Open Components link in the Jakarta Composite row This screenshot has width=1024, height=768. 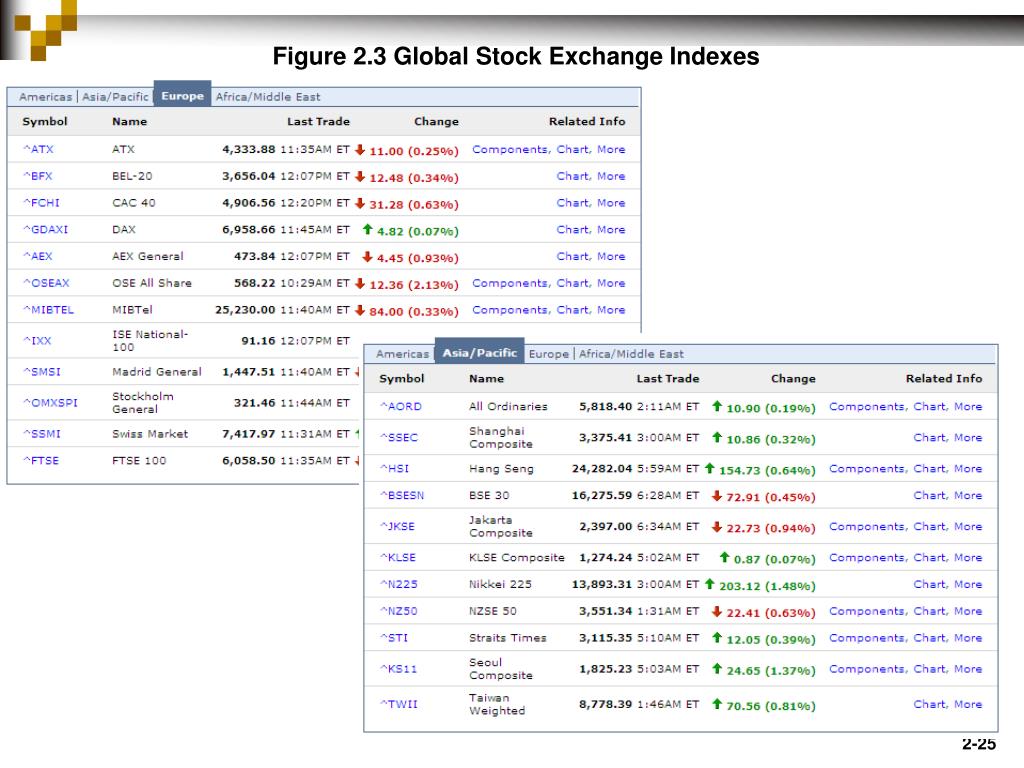pos(868,526)
